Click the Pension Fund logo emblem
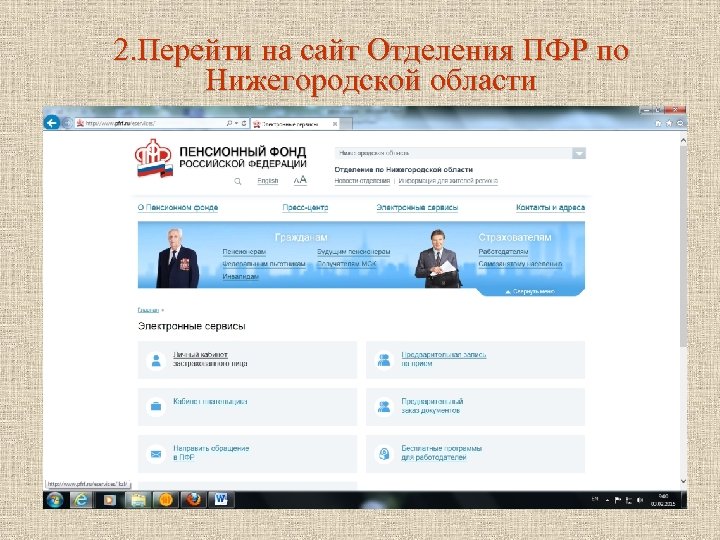The height and width of the screenshot is (540, 720). pyautogui.click(x=154, y=158)
